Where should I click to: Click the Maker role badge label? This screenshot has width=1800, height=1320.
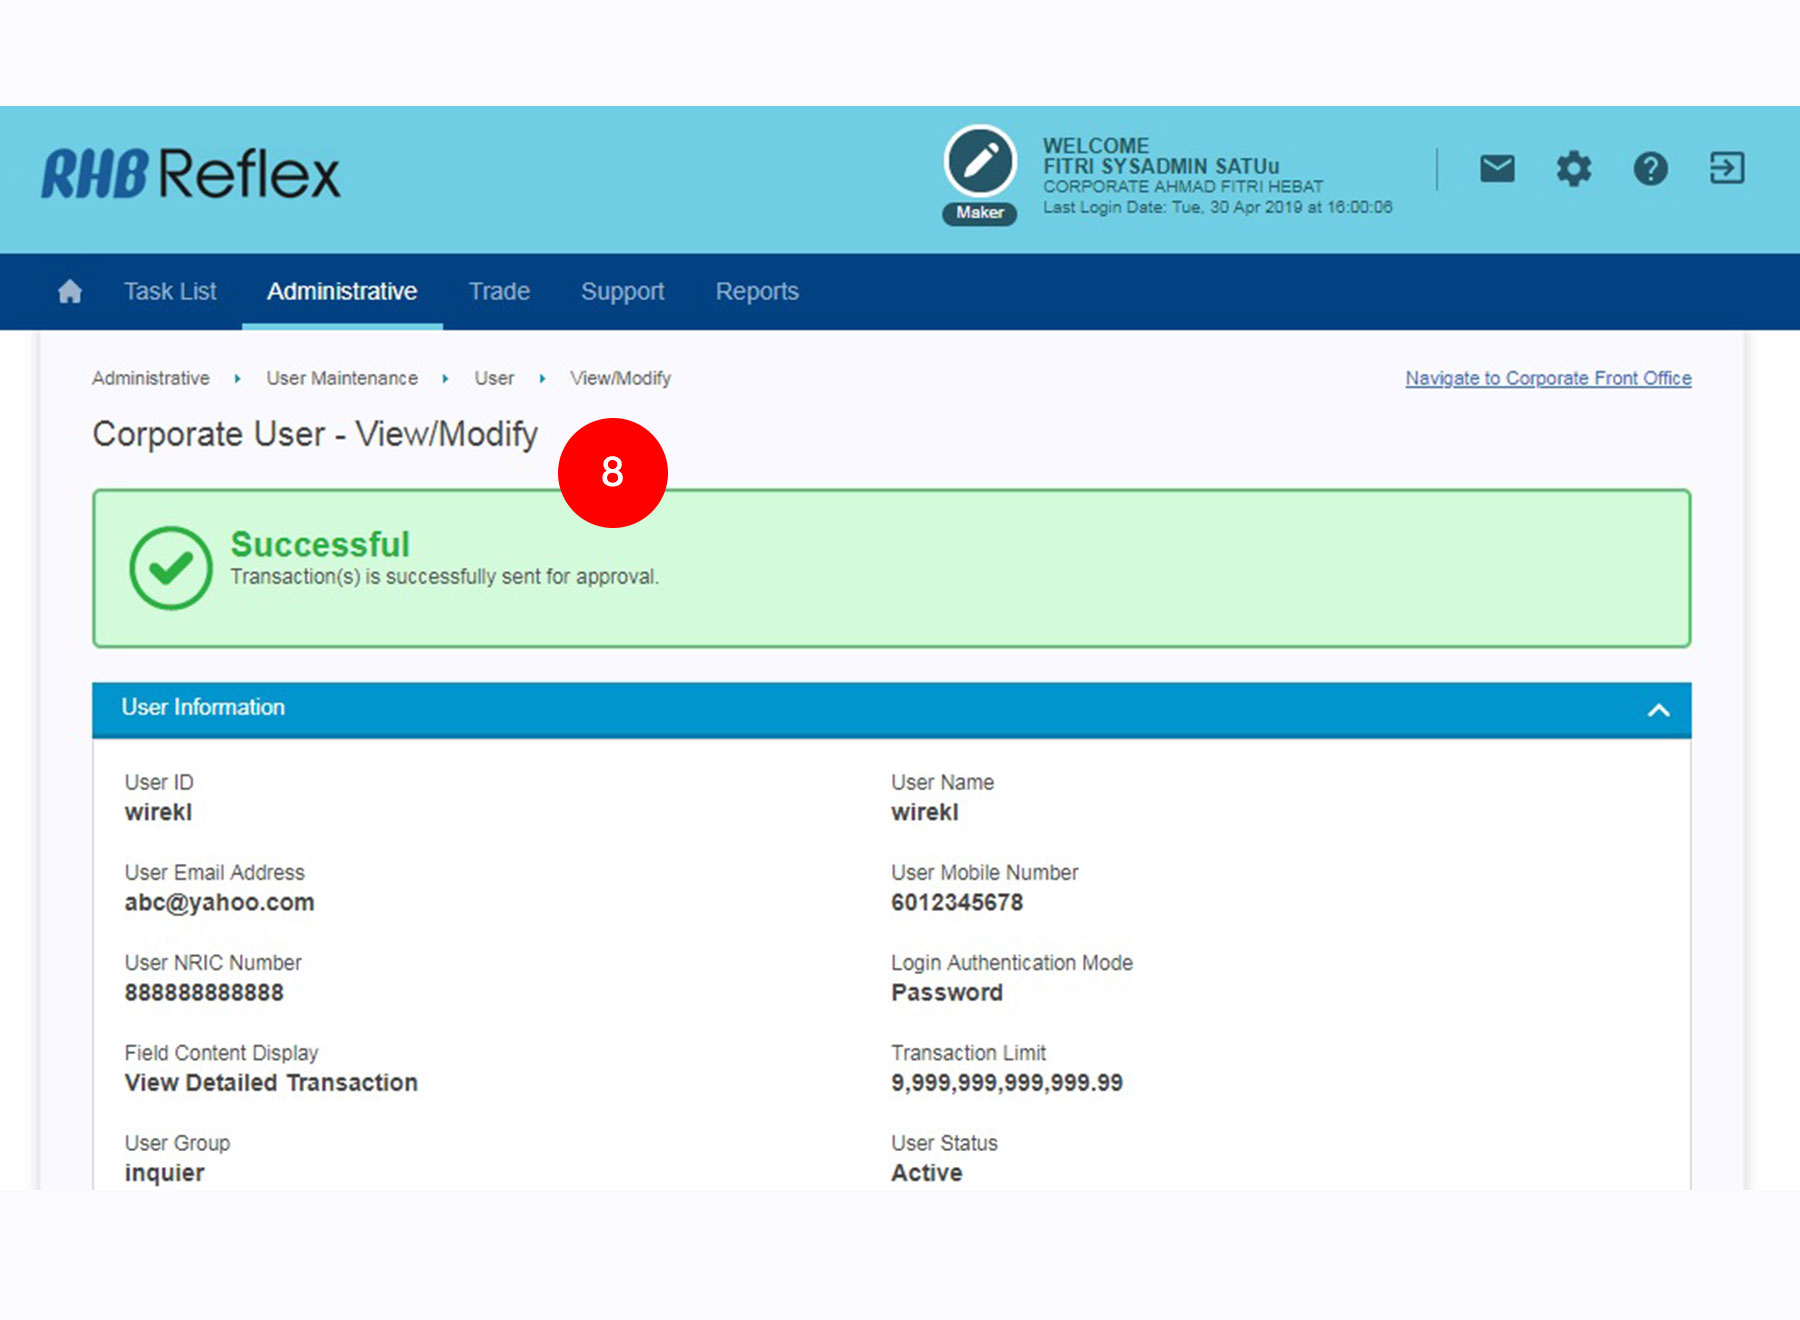pos(980,213)
